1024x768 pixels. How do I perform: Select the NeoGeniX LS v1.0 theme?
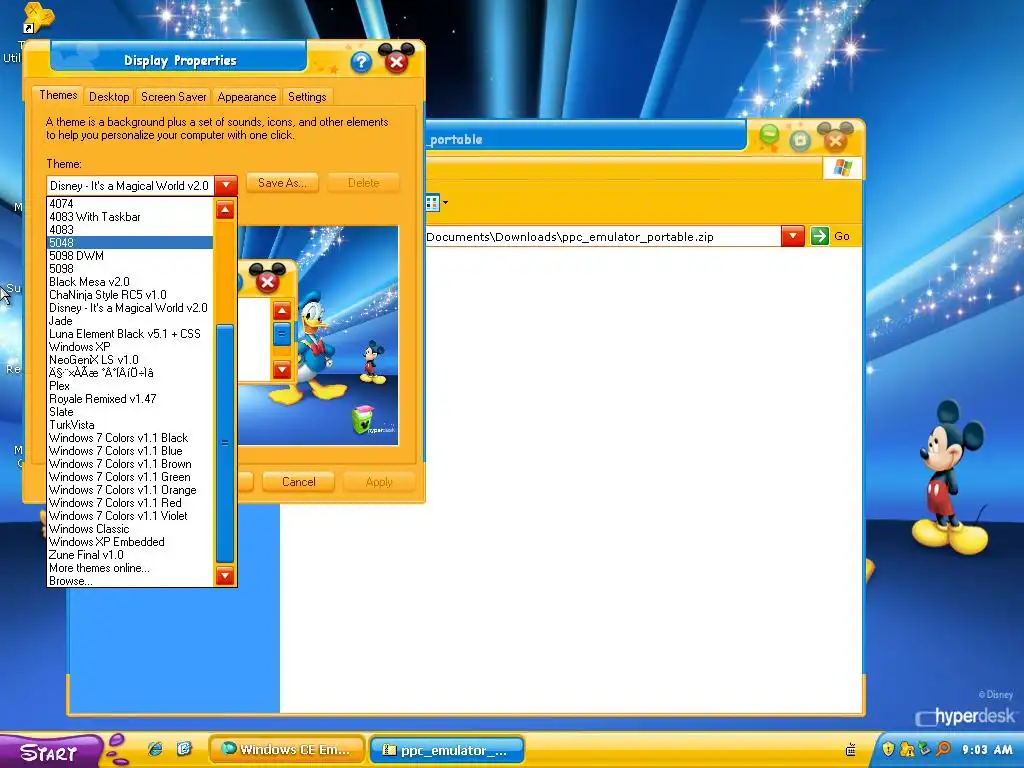click(x=131, y=360)
